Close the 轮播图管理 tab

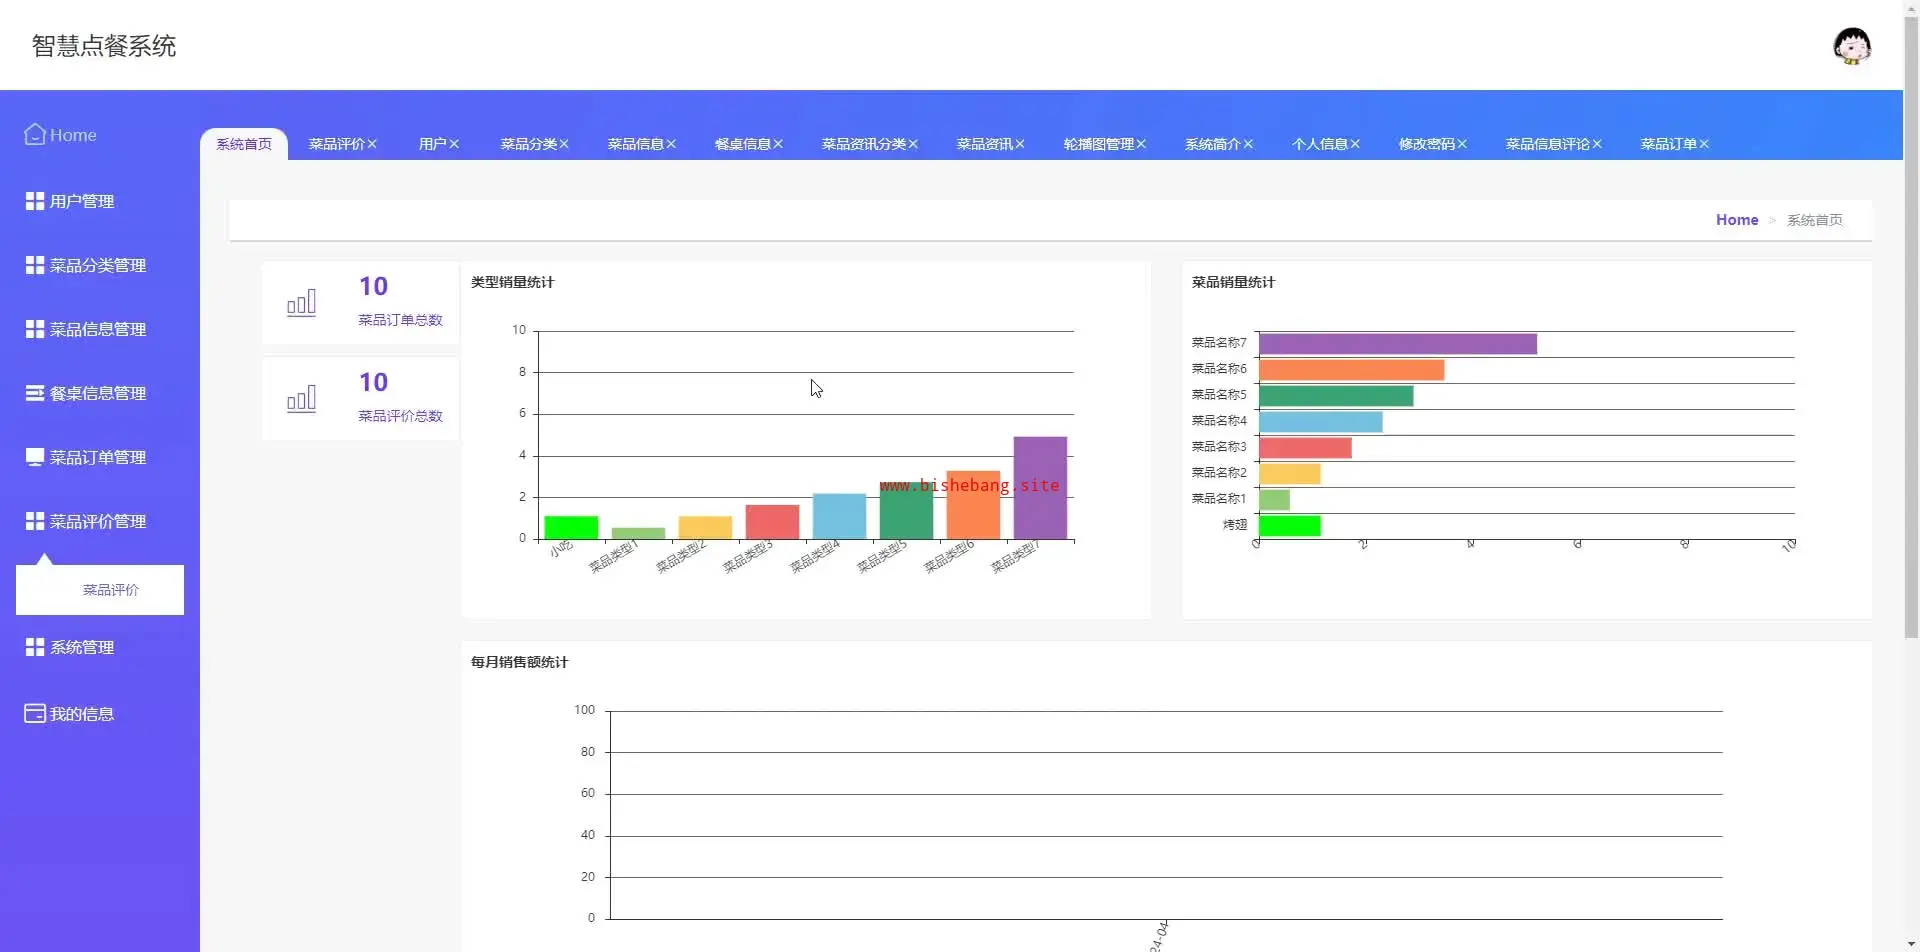click(1141, 144)
